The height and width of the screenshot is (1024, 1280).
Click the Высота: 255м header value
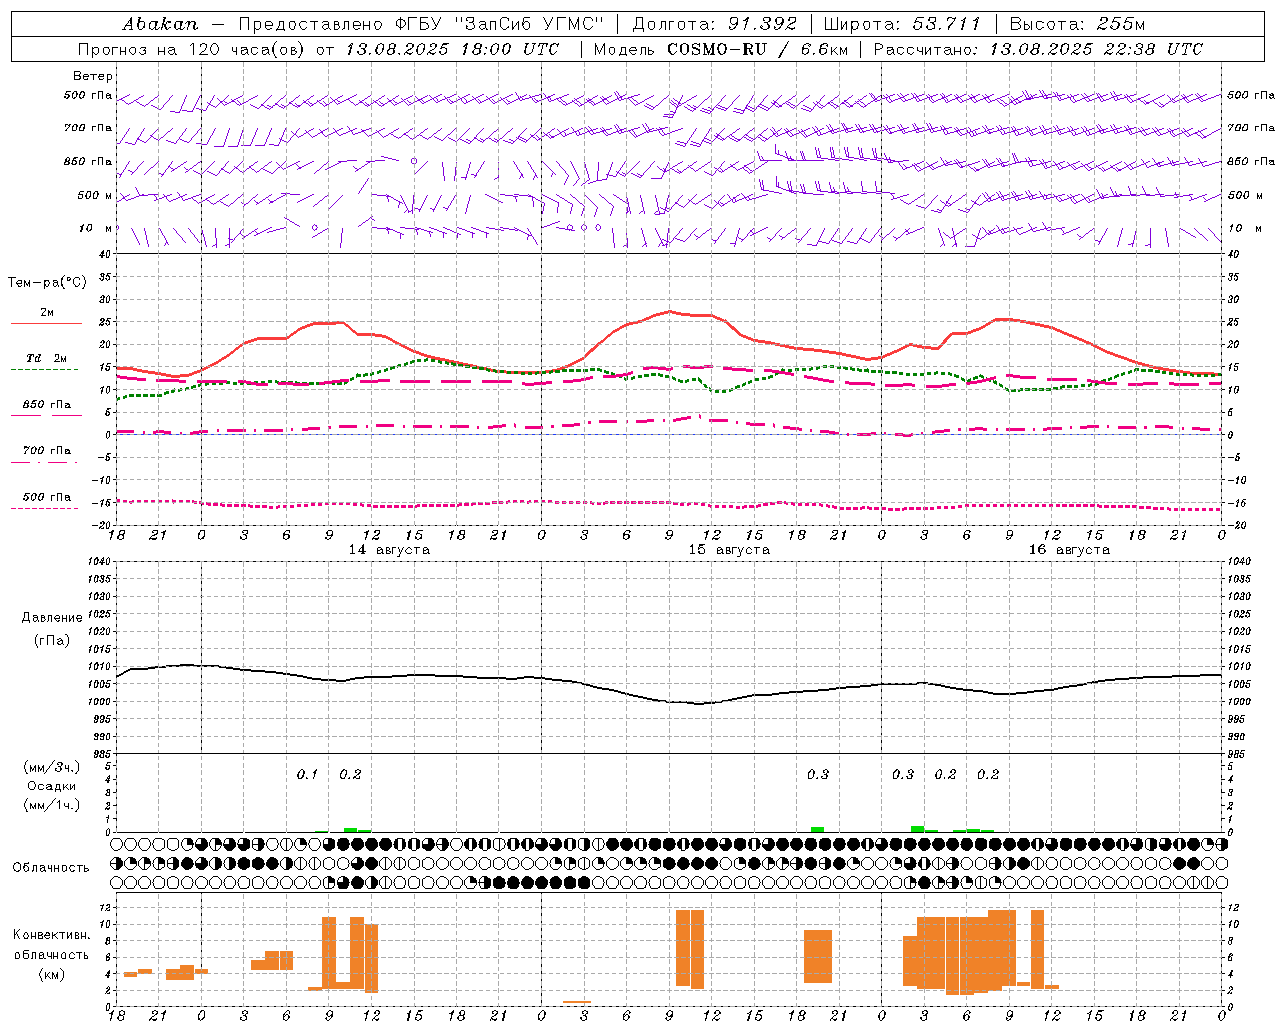pos(1077,23)
